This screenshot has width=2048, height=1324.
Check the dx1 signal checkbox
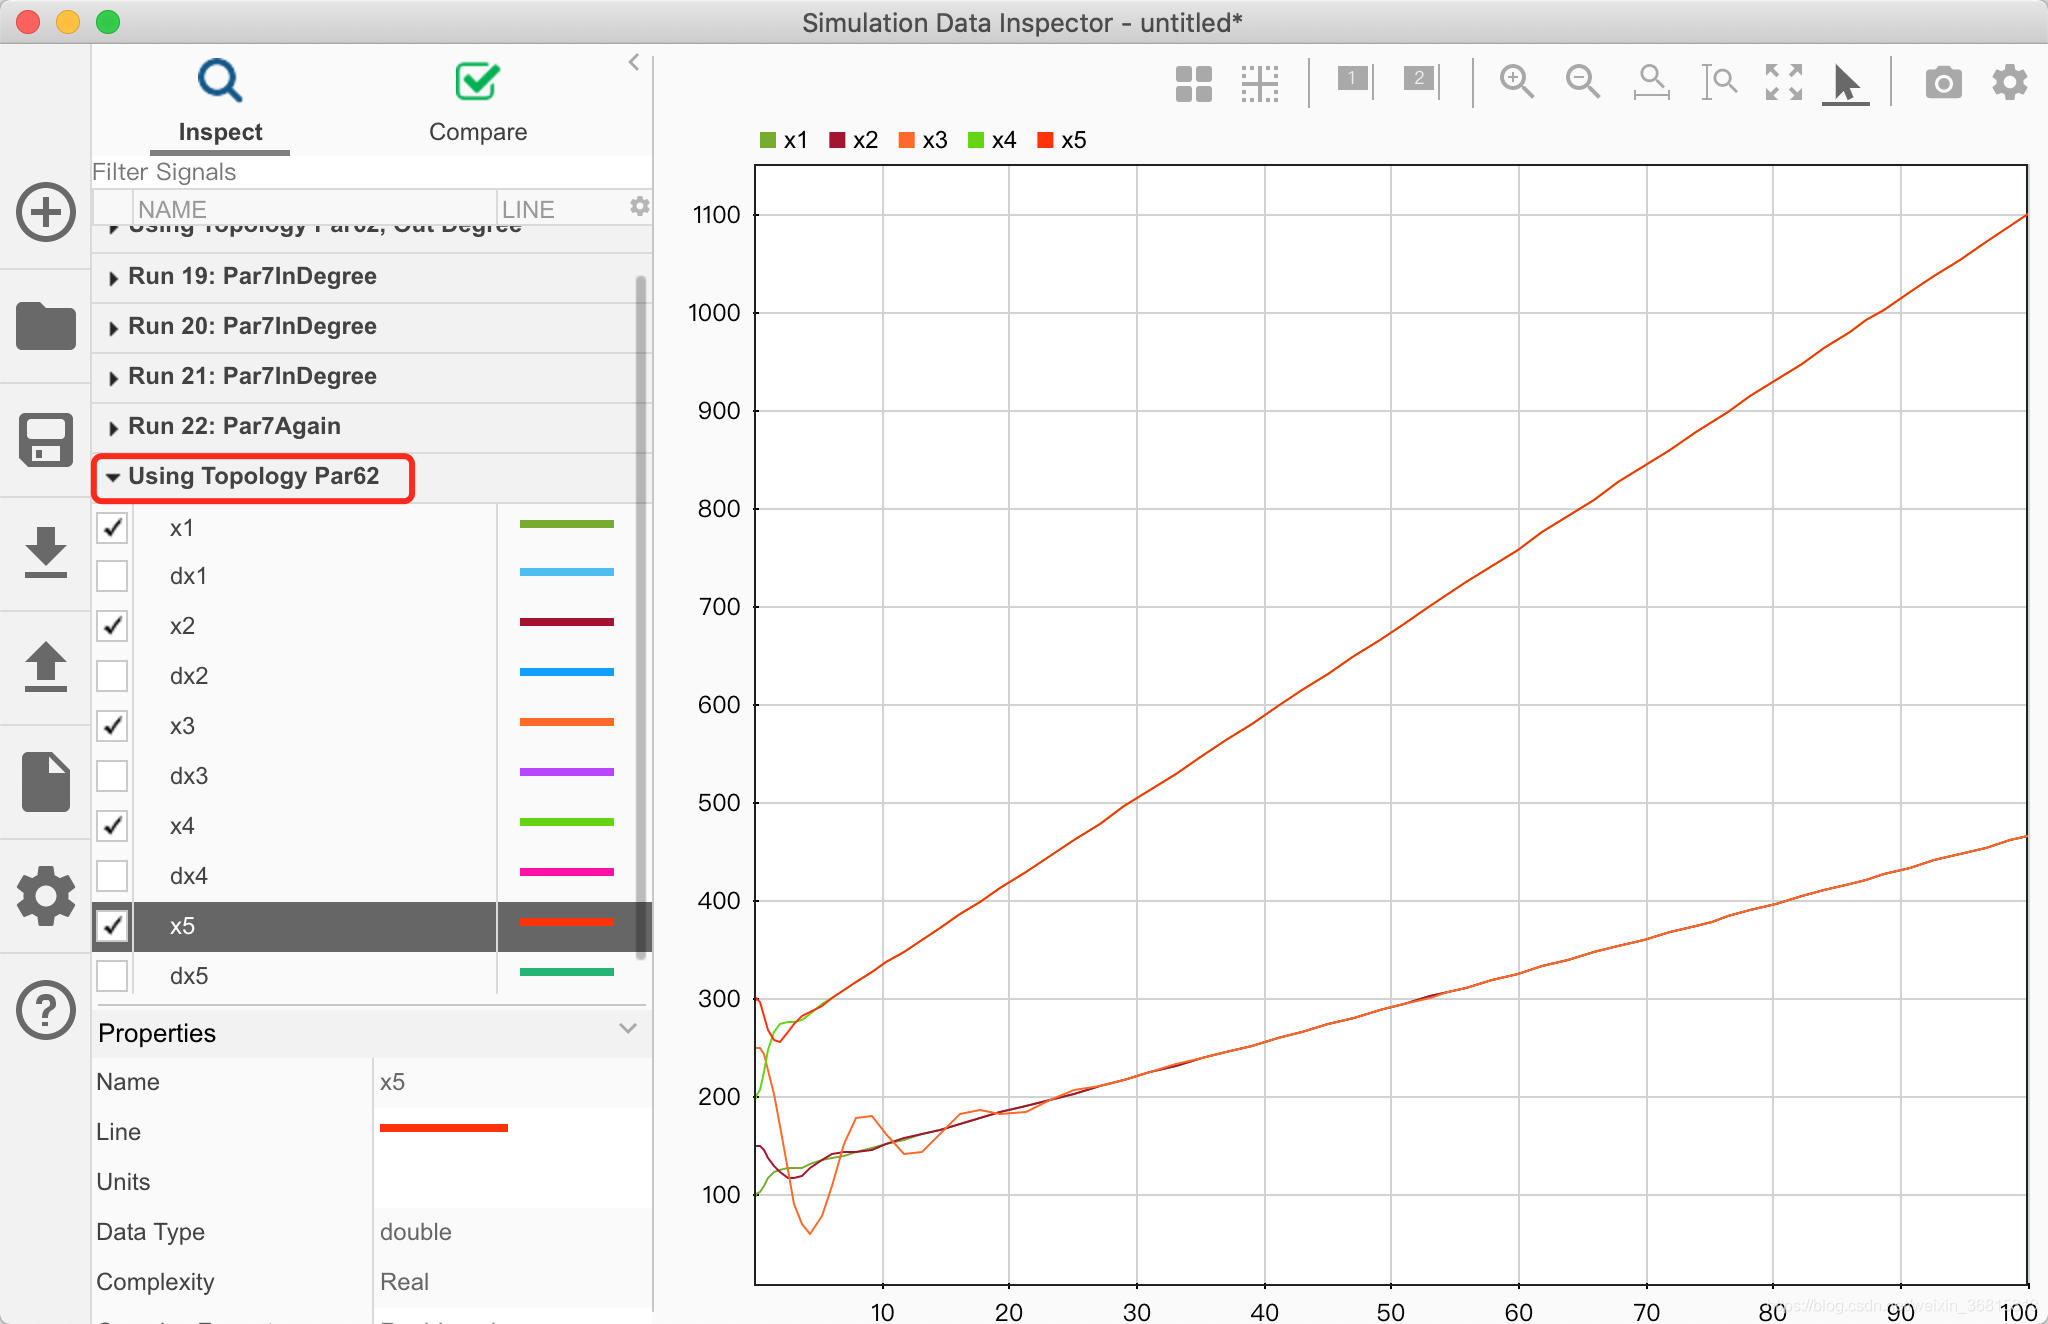click(112, 576)
